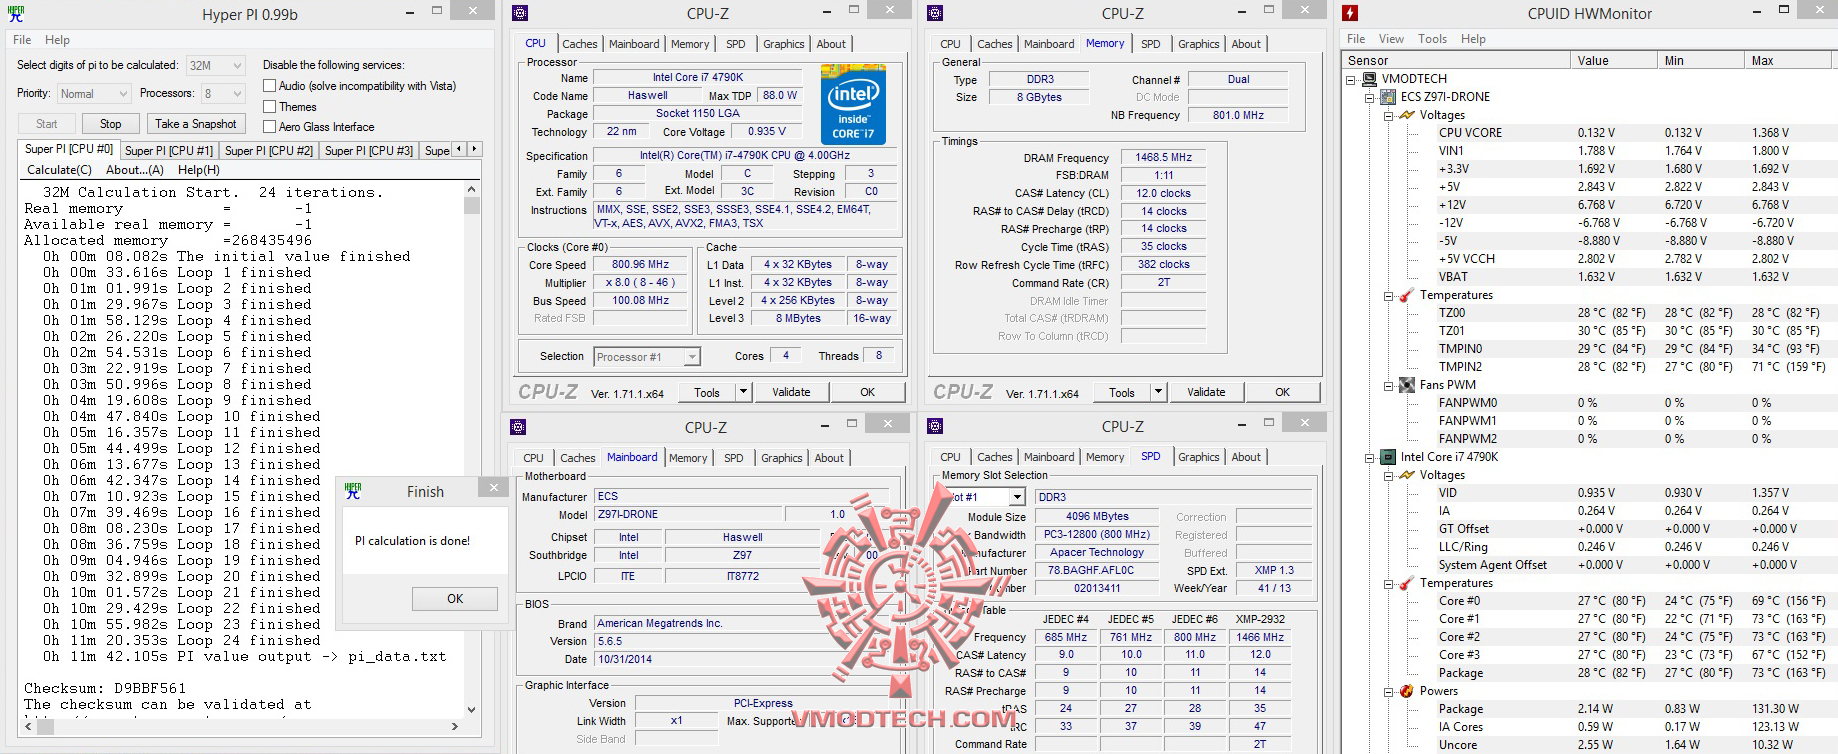Select the VMODTECH computer icon in HWMonitor
1838x754 pixels.
(x=1369, y=79)
